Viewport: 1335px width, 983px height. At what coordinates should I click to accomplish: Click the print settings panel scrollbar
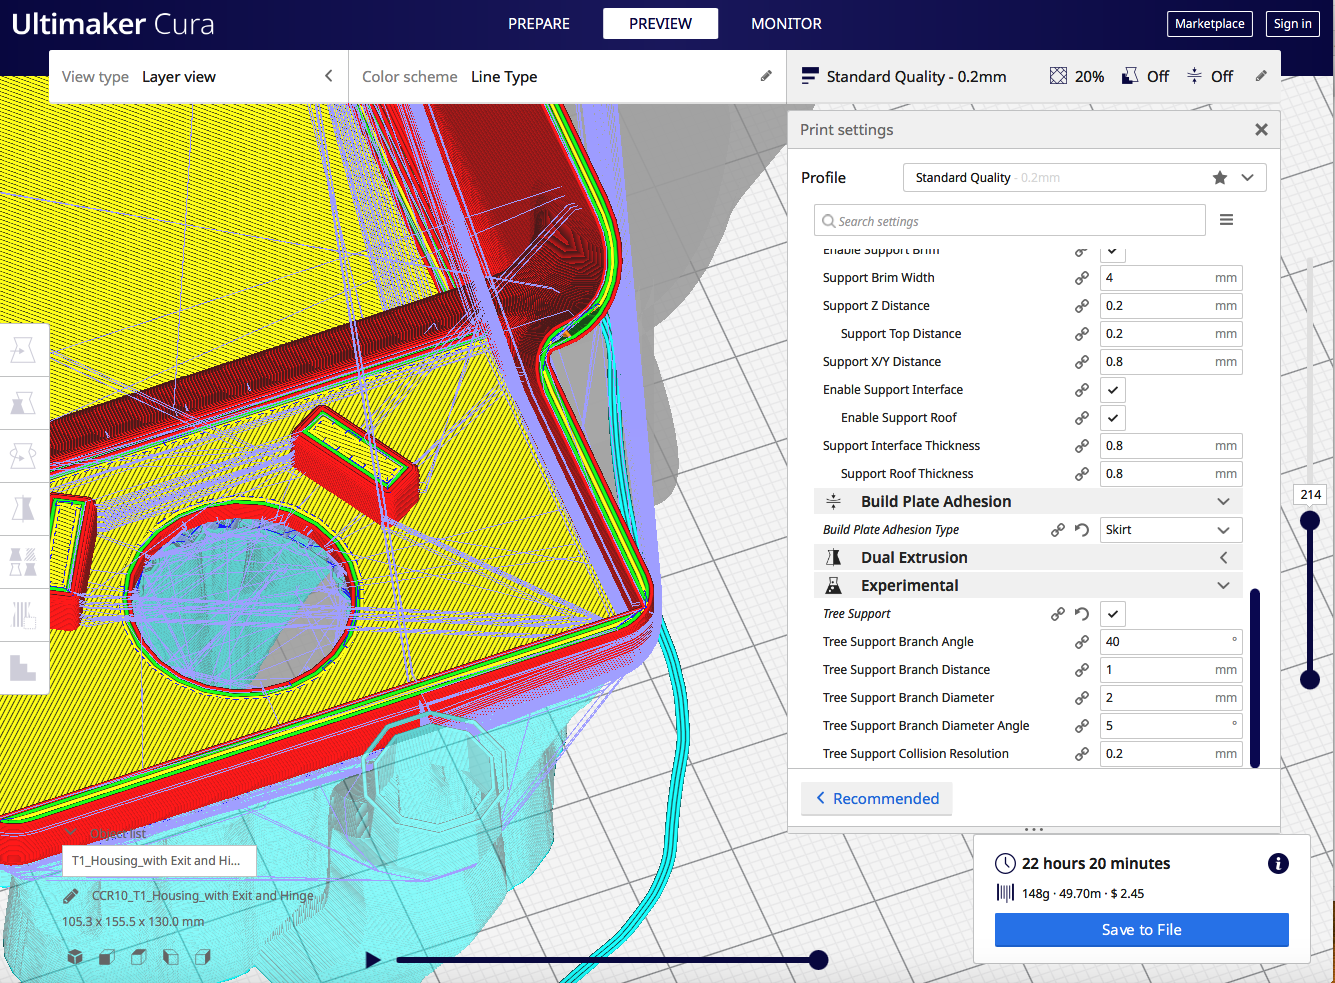1255,678
